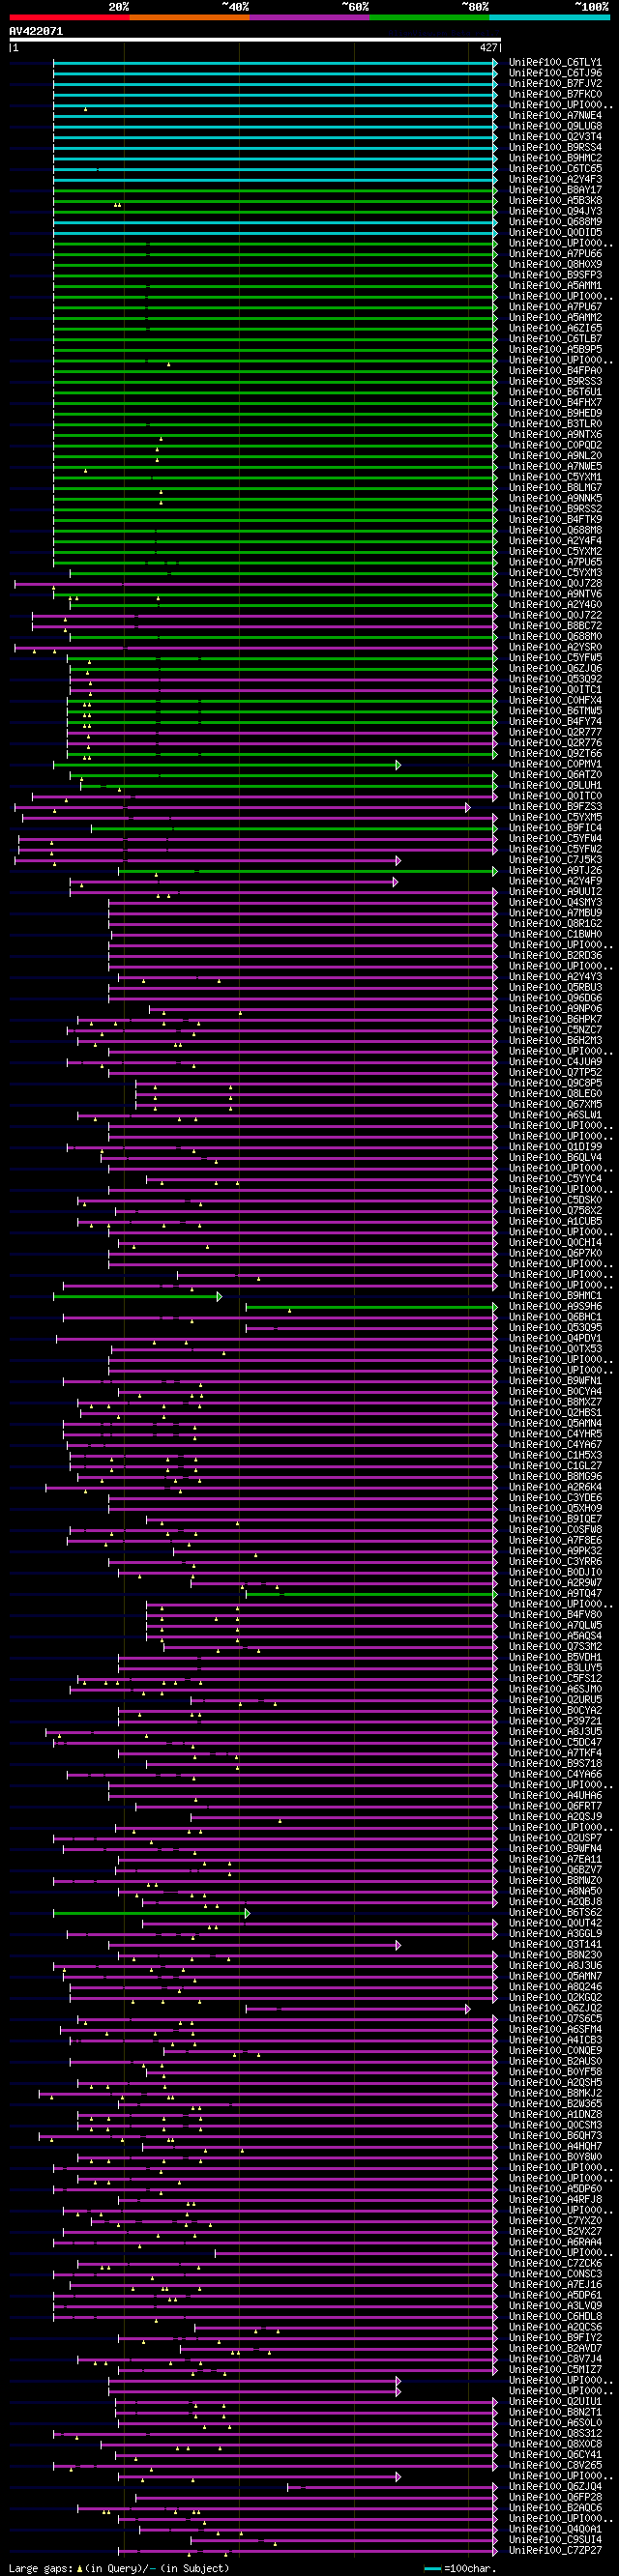The width and height of the screenshot is (619, 2576).
Task: Select the UniRef100_B0CYA4 label
Action: (555, 1392)
